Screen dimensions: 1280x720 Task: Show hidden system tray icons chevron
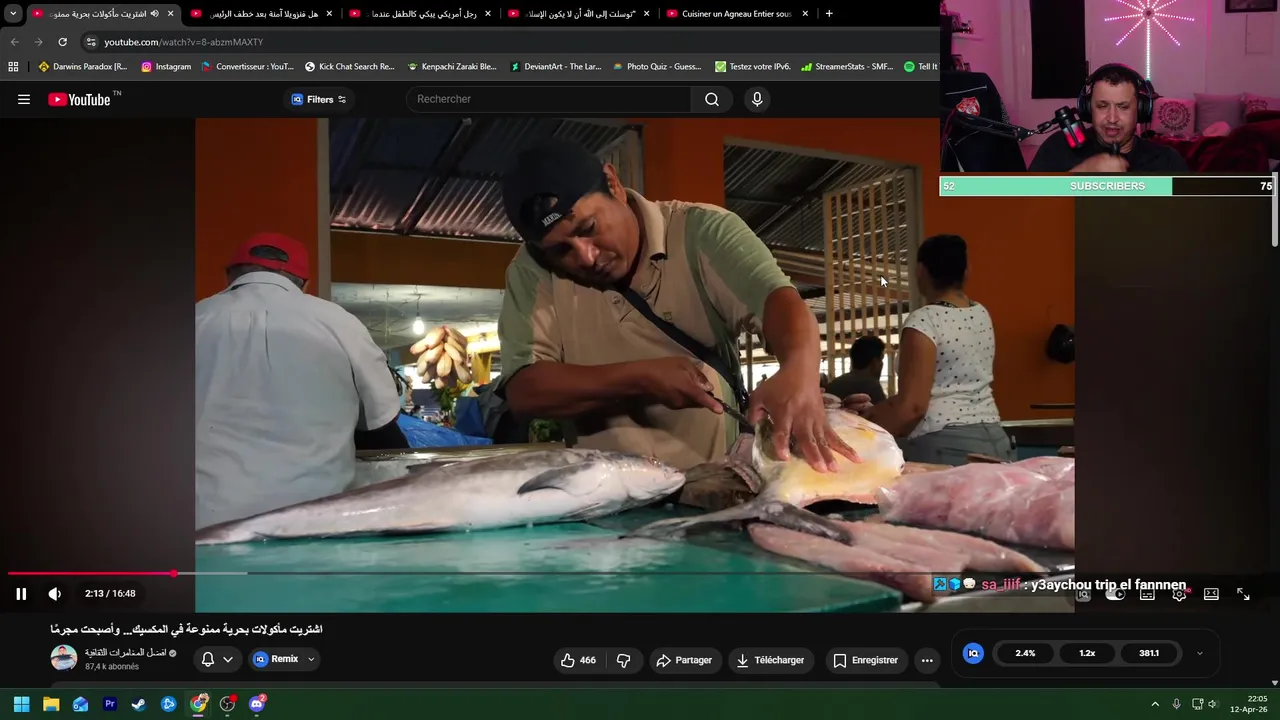point(1155,704)
